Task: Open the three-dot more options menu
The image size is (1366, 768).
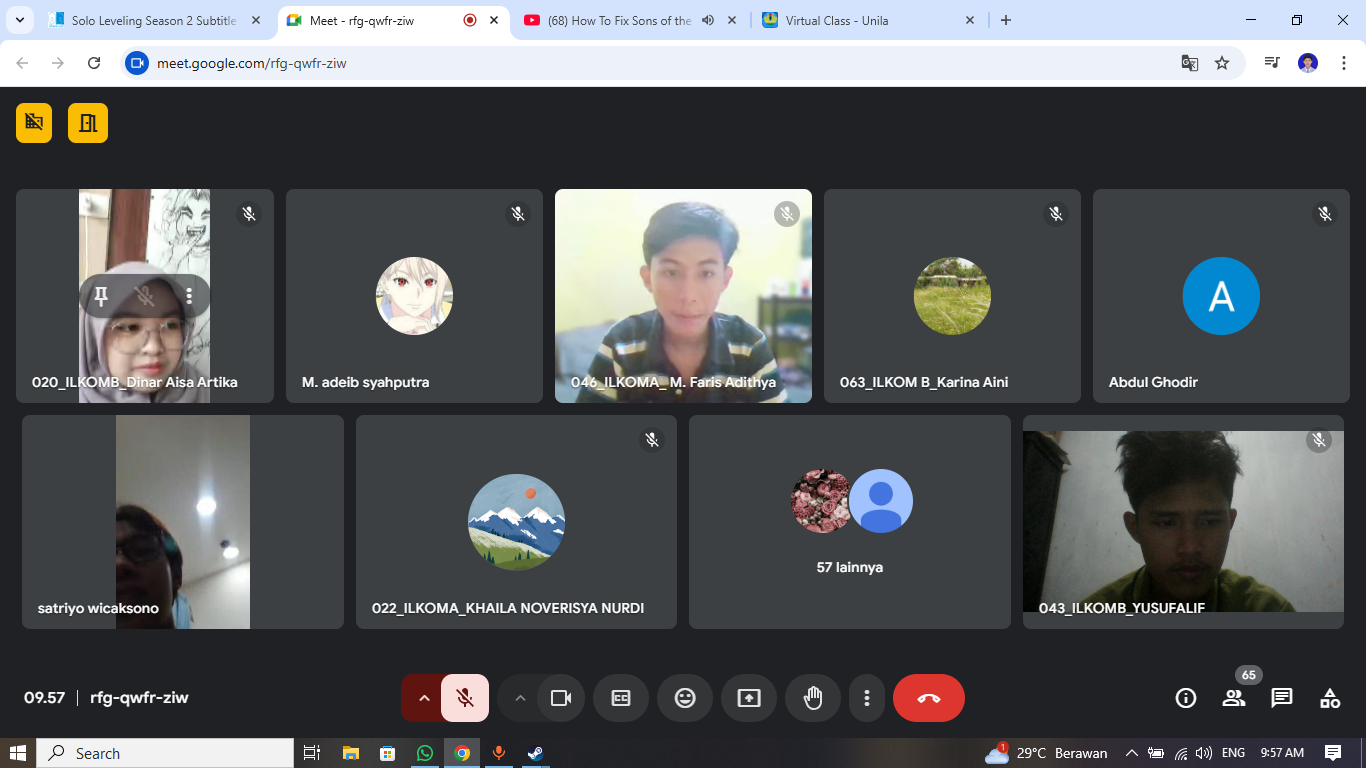Action: 867,698
